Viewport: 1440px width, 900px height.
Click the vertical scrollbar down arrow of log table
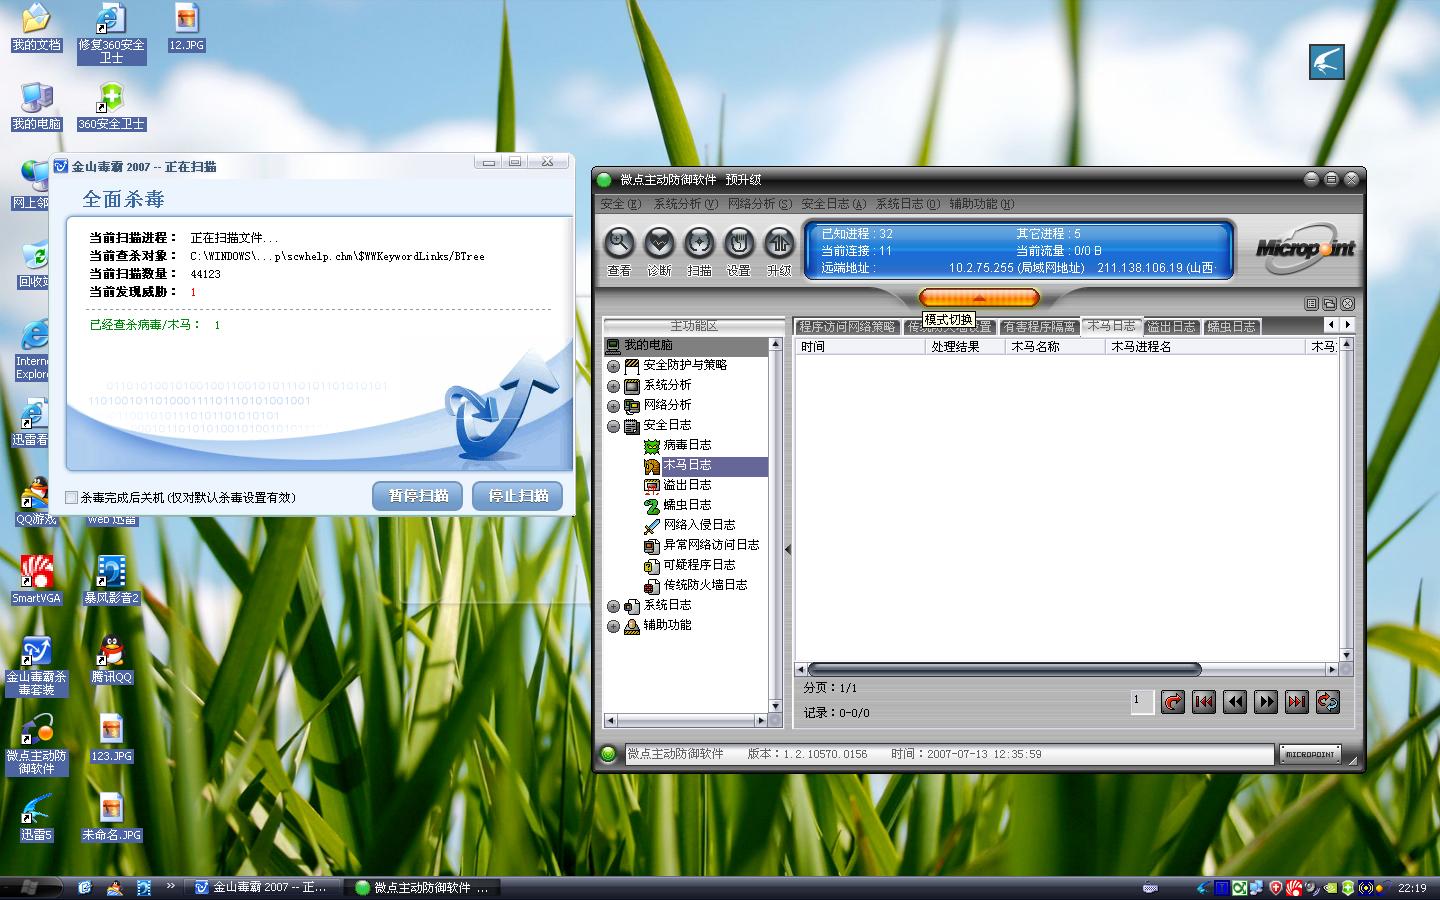[x=1346, y=655]
